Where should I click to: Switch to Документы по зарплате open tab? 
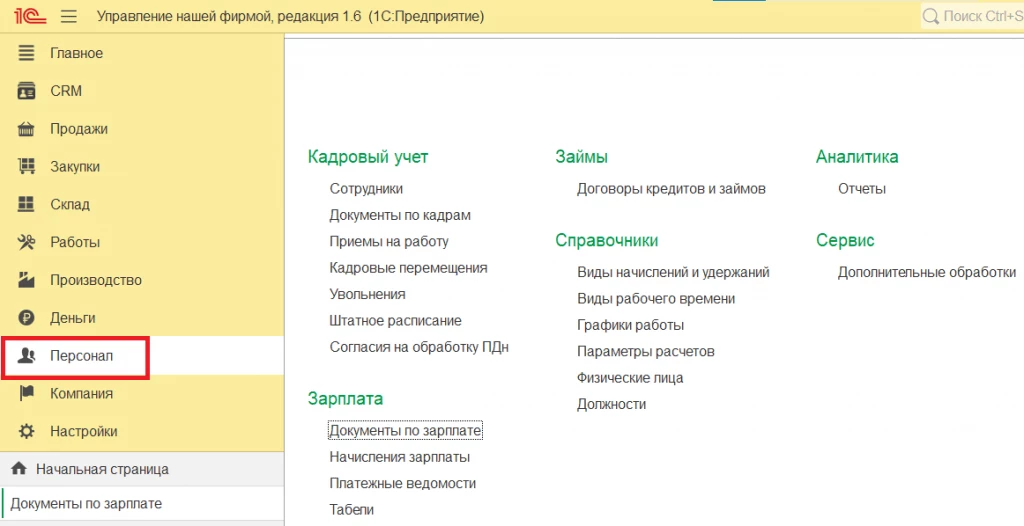click(x=142, y=504)
